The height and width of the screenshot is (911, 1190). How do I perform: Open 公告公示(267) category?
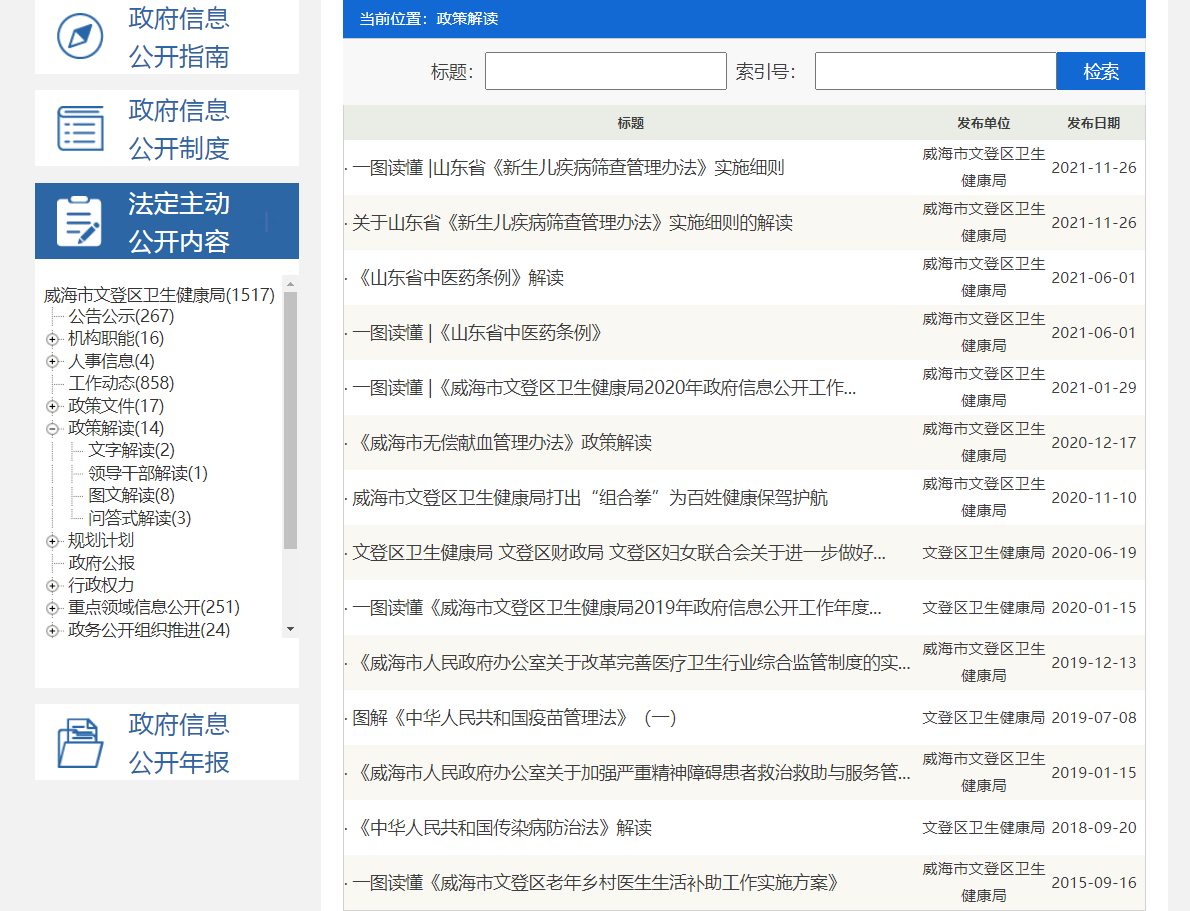[x=121, y=316]
